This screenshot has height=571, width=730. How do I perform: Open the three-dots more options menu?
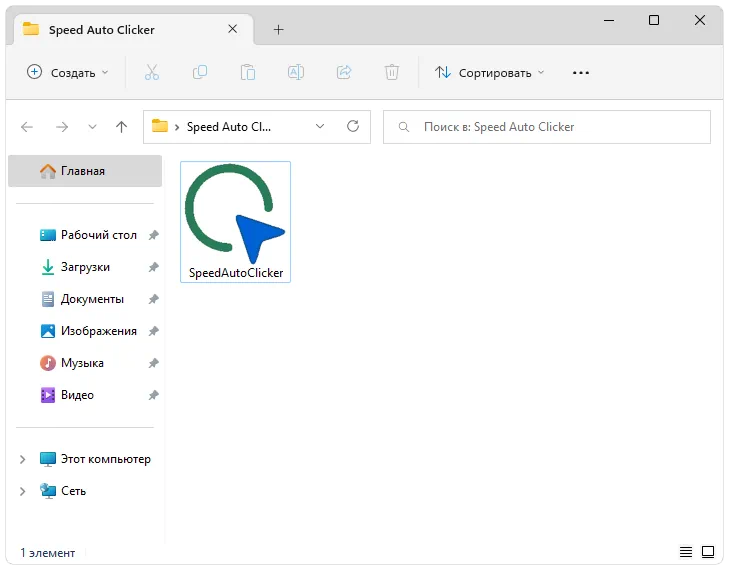coord(581,73)
